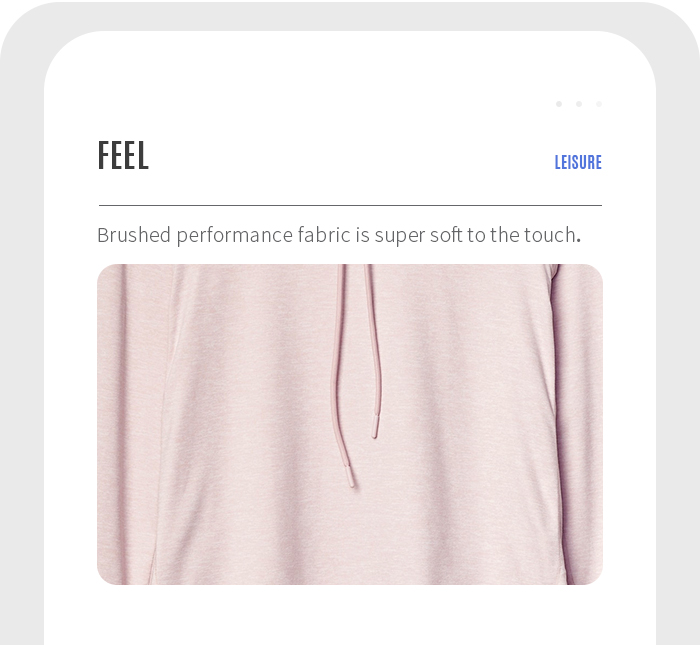The height and width of the screenshot is (645, 700).
Task: Click the blank white area below the image
Action: click(x=350, y=615)
